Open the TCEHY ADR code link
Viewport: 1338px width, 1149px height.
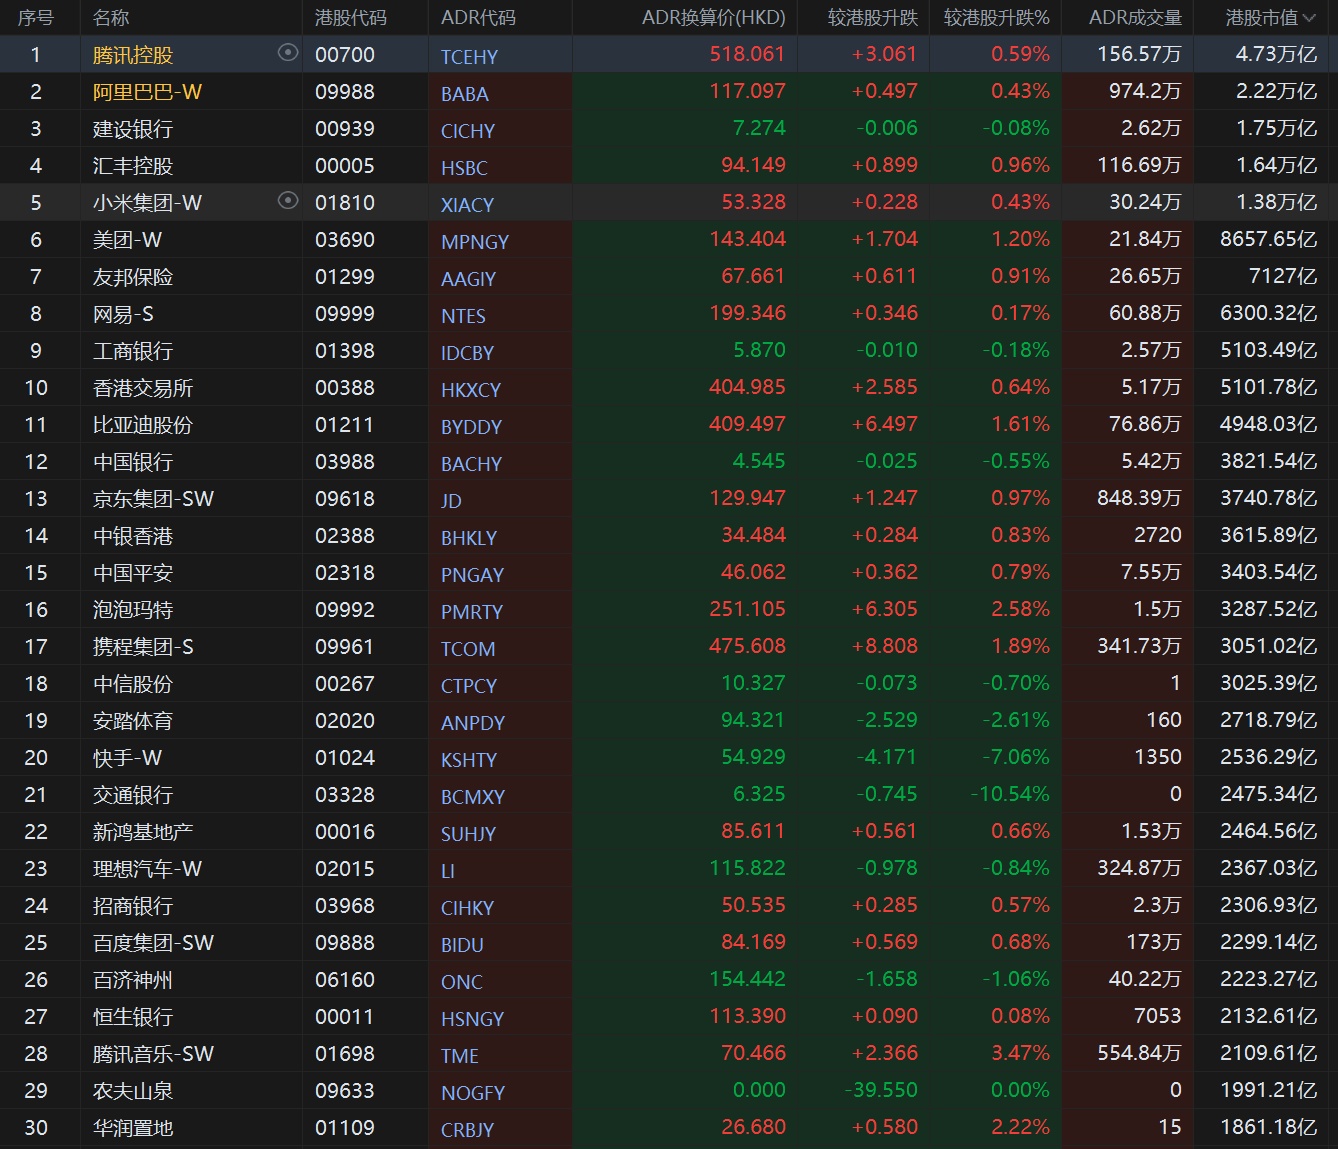coord(469,57)
